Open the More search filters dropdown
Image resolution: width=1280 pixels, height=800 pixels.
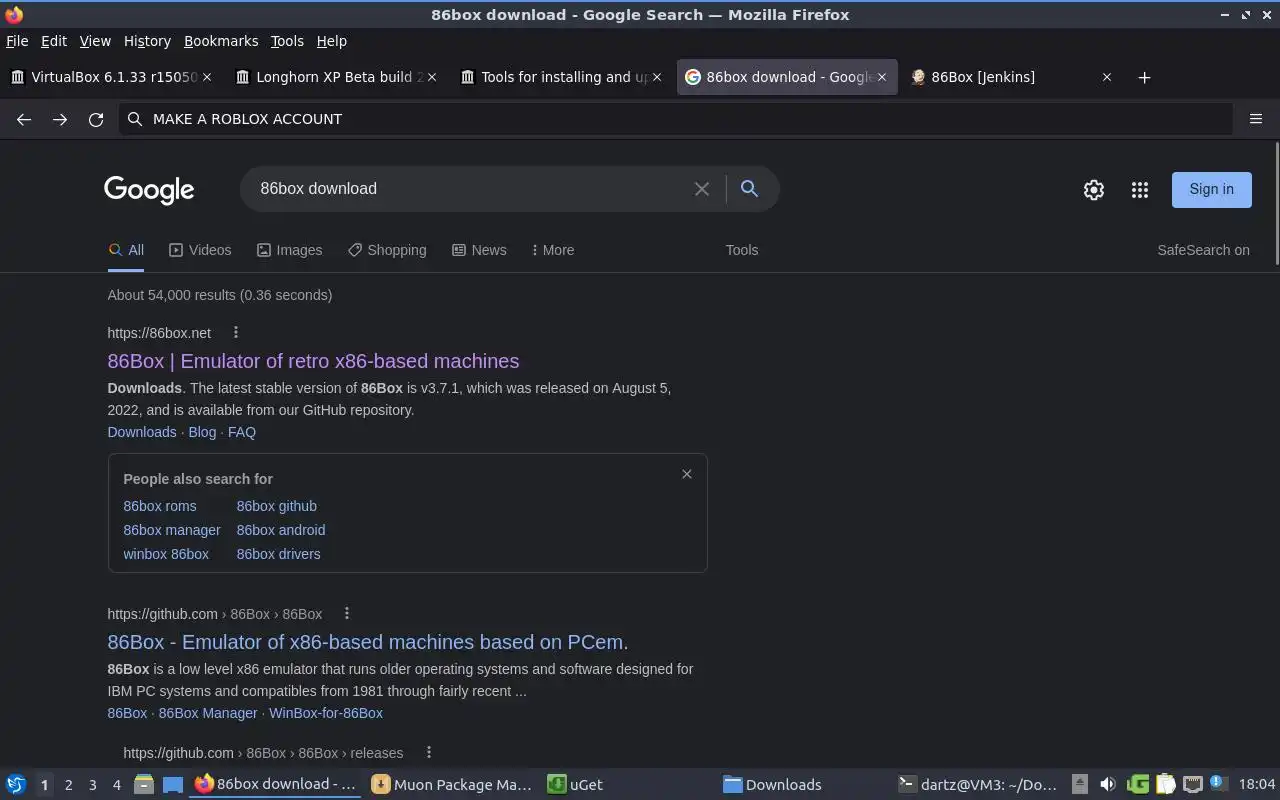pos(552,250)
